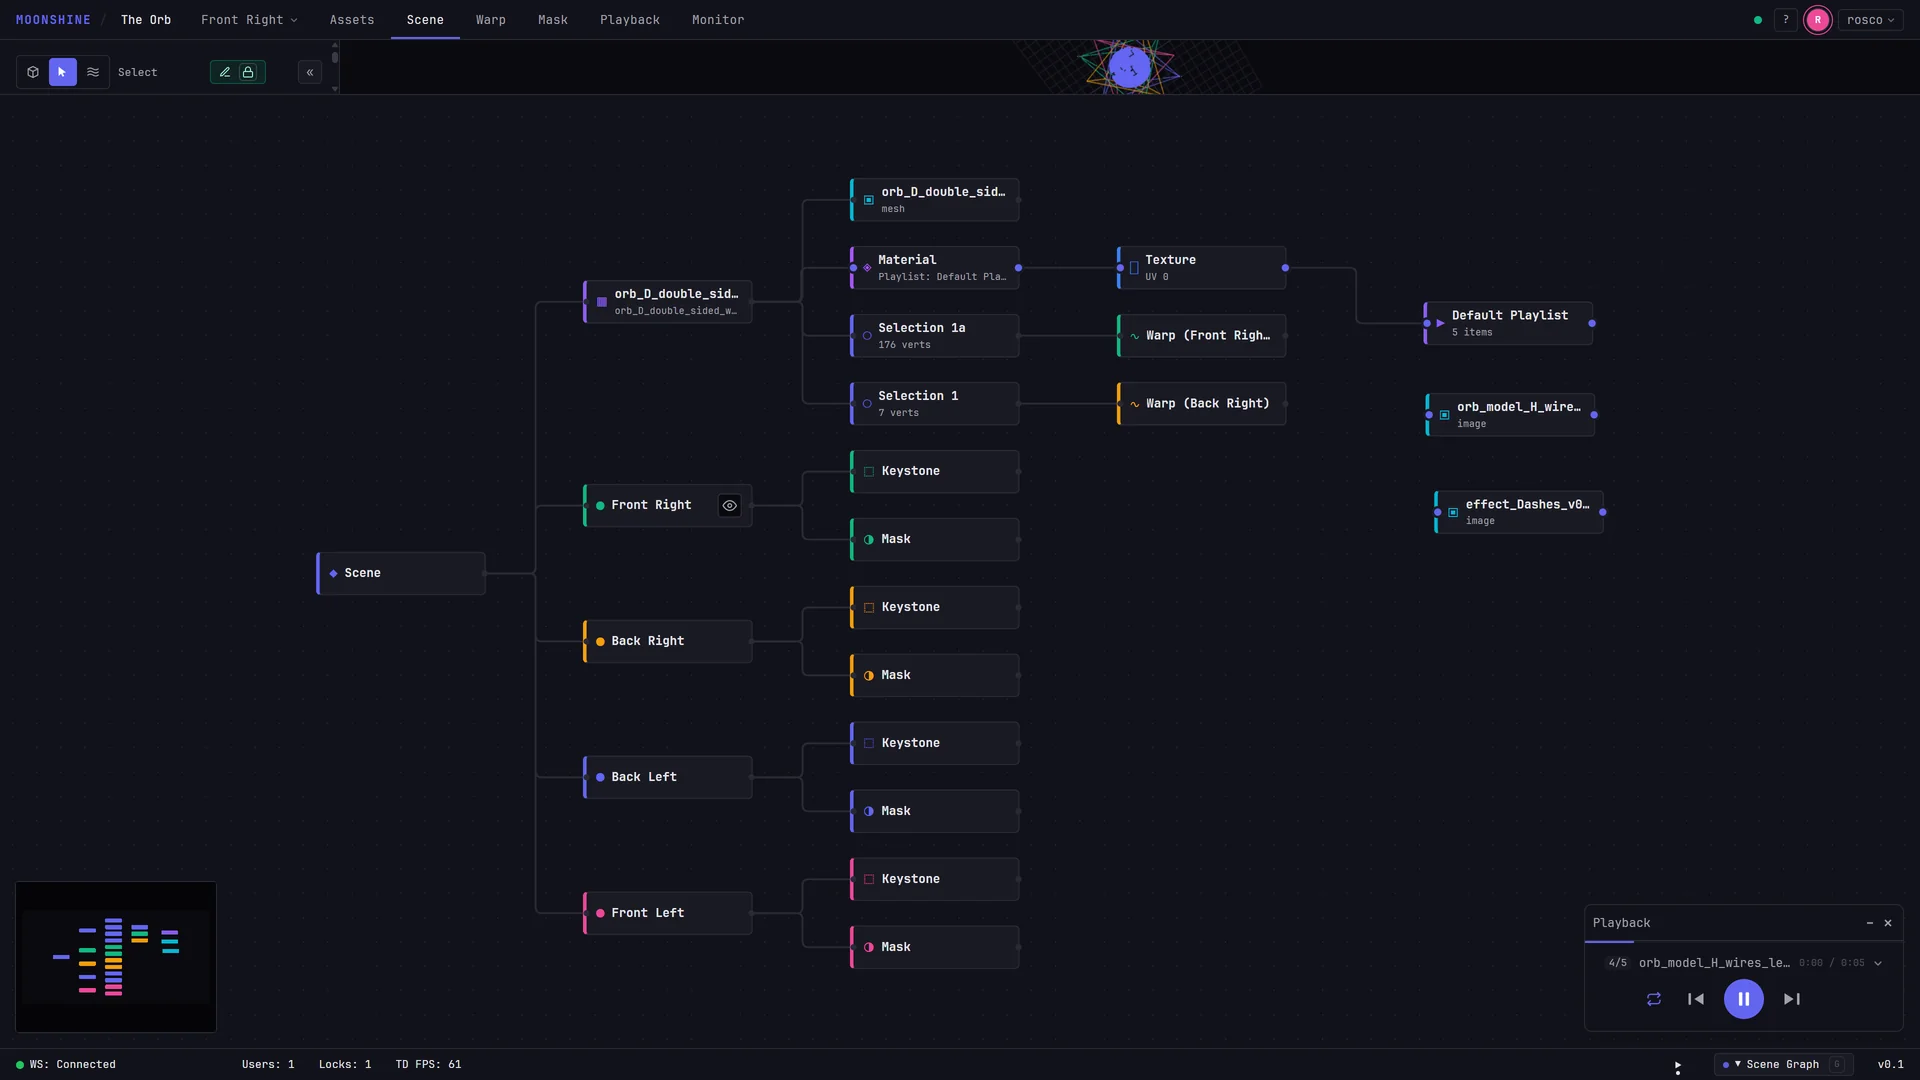Viewport: 1920px width, 1080px height.
Task: Open the Front Right projector dropdown
Action: coord(249,20)
